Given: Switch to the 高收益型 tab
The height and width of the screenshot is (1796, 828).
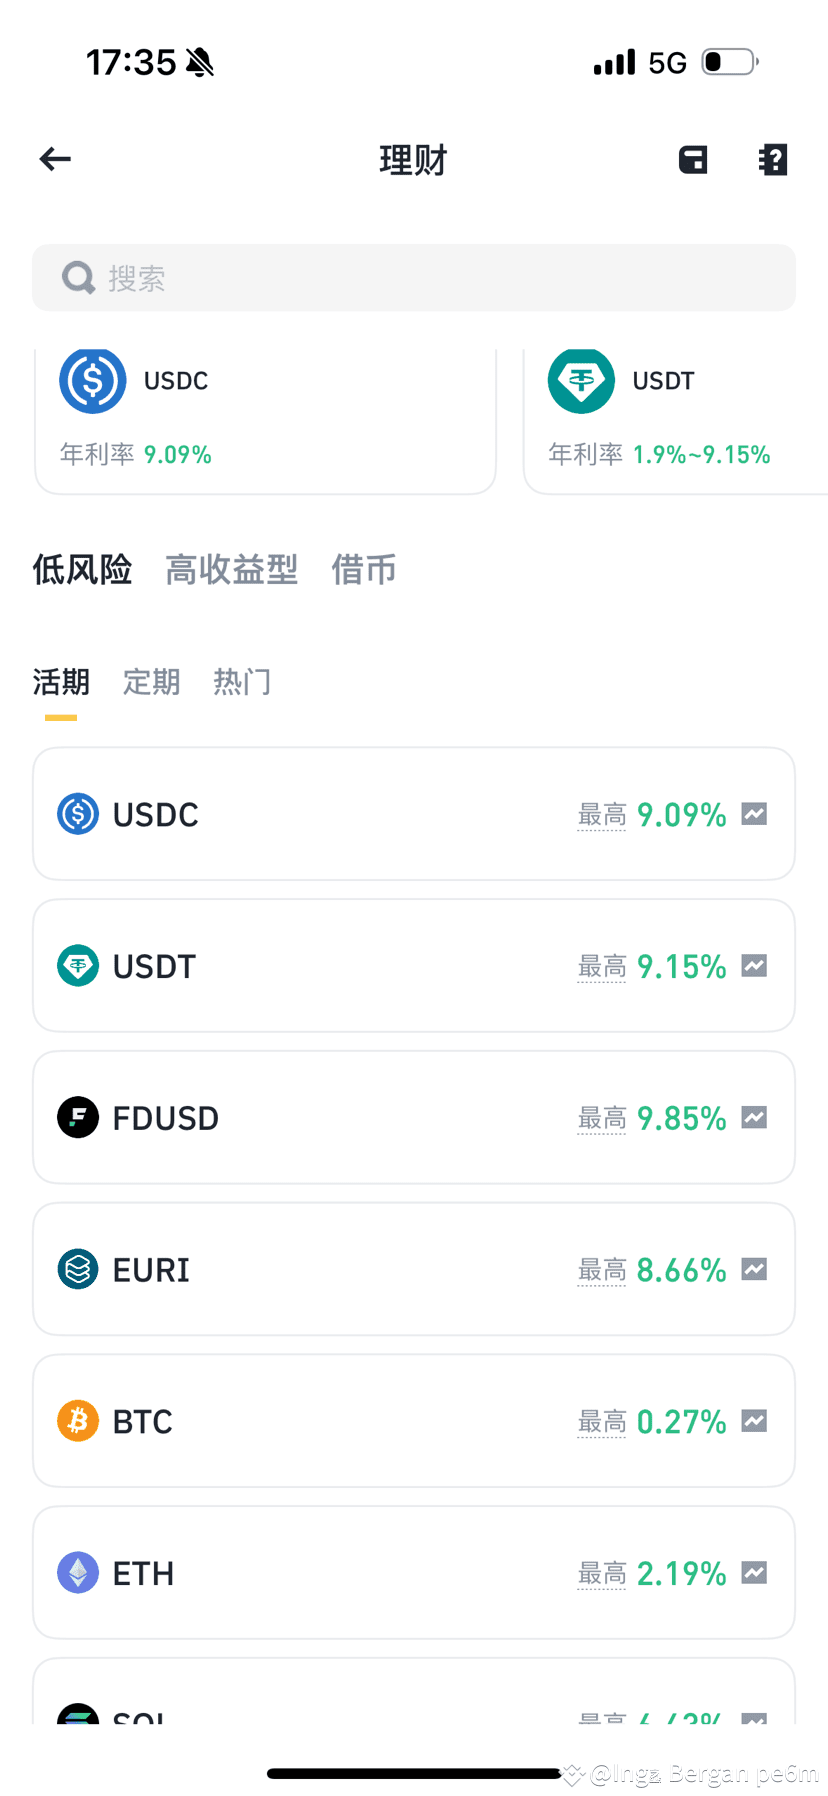Looking at the screenshot, I should 231,570.
